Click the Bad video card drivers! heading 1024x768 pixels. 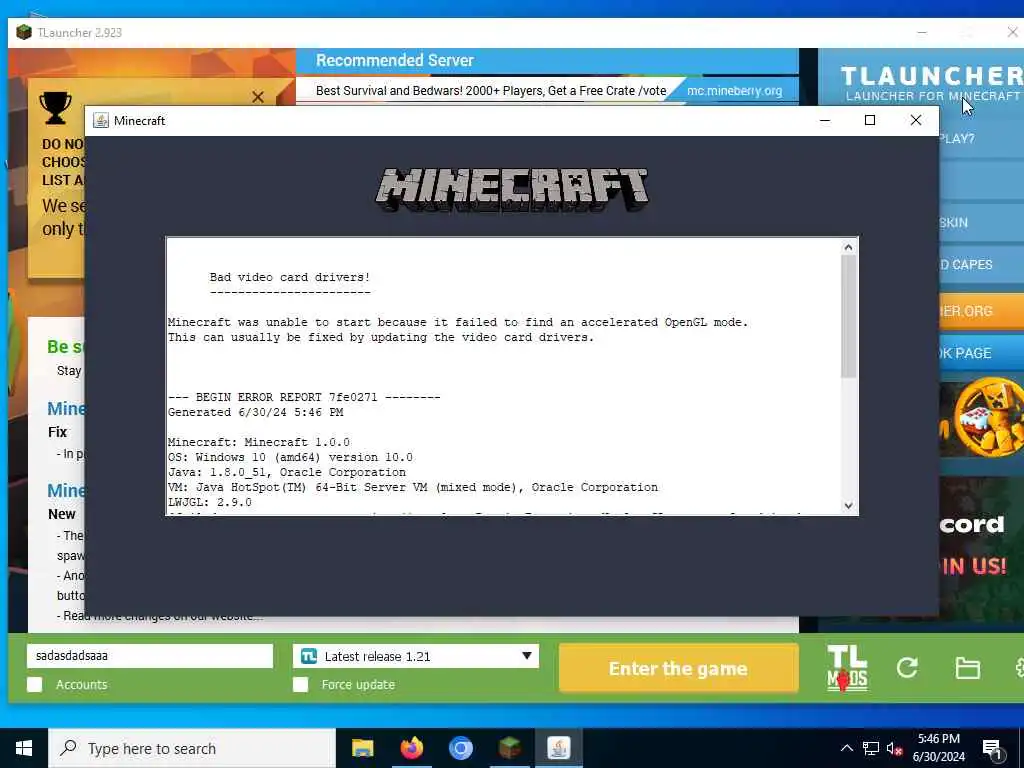pyautogui.click(x=289, y=277)
